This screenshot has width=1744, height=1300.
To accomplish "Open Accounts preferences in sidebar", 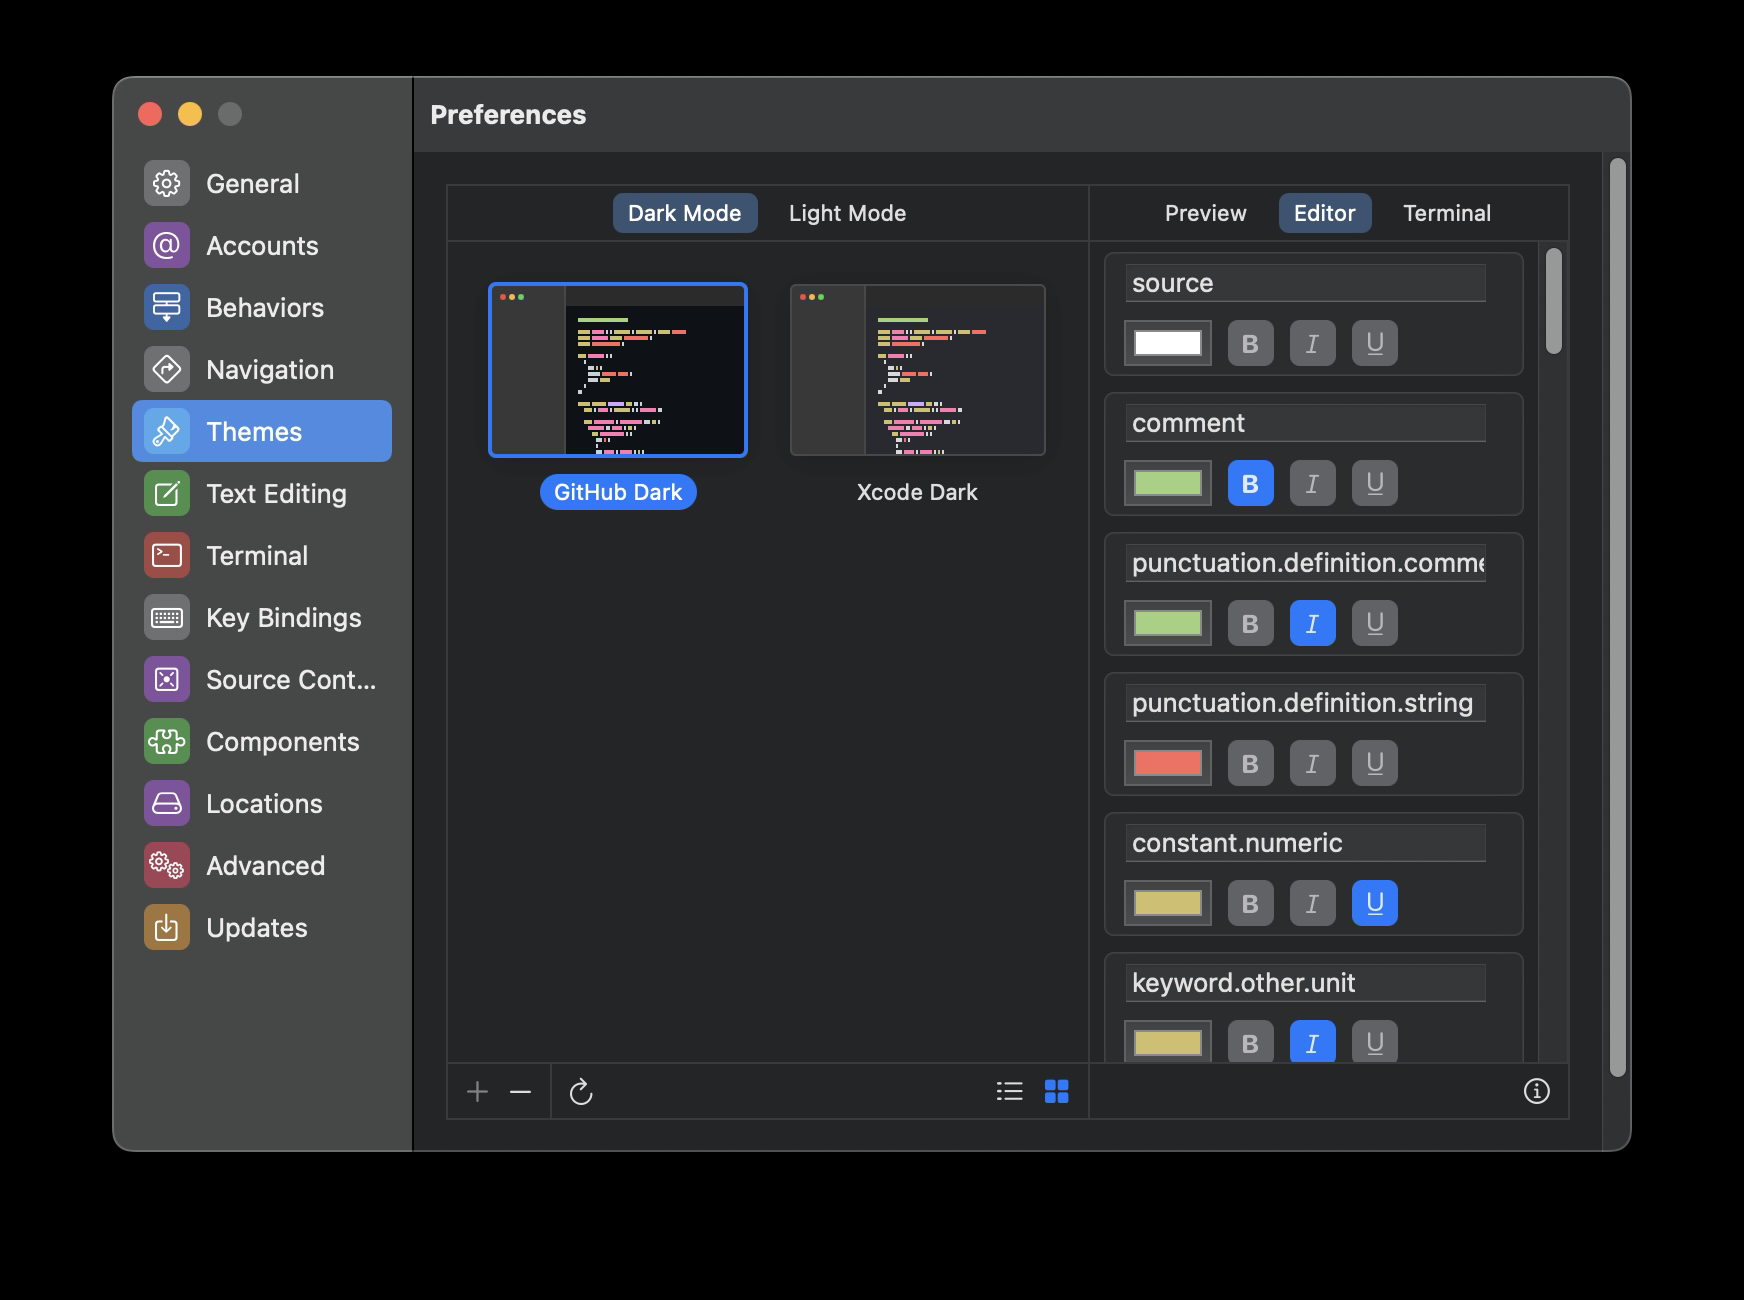I will 262,245.
